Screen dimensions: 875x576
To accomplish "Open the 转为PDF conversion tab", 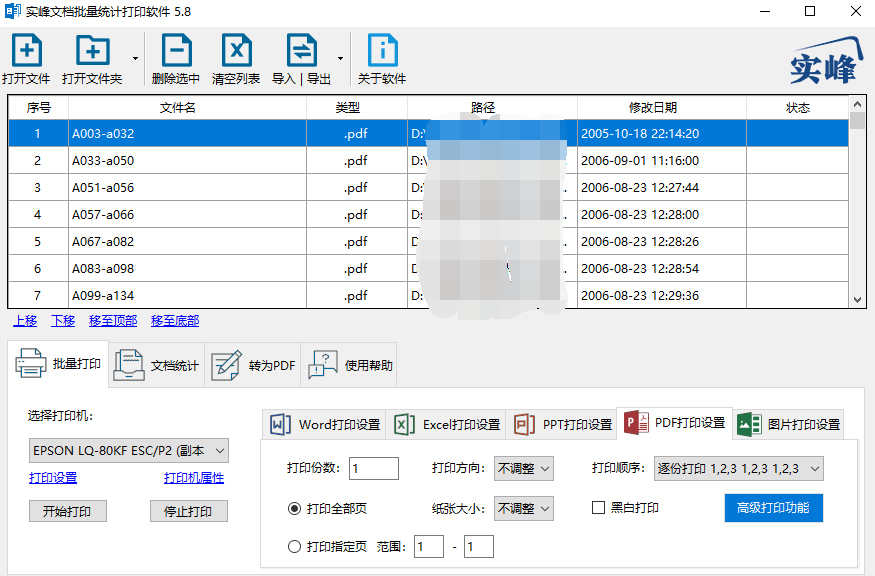I will [253, 365].
